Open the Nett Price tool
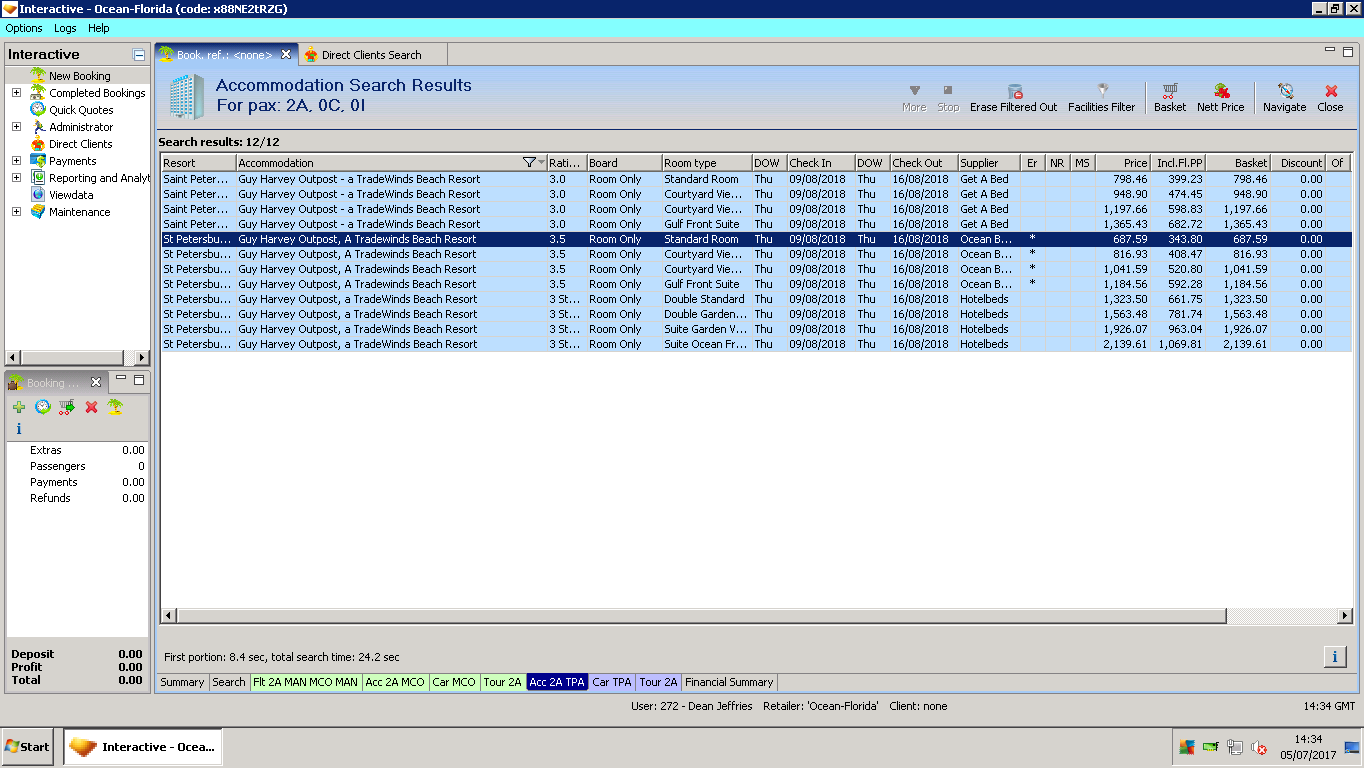This screenshot has width=1364, height=768. [x=1220, y=97]
